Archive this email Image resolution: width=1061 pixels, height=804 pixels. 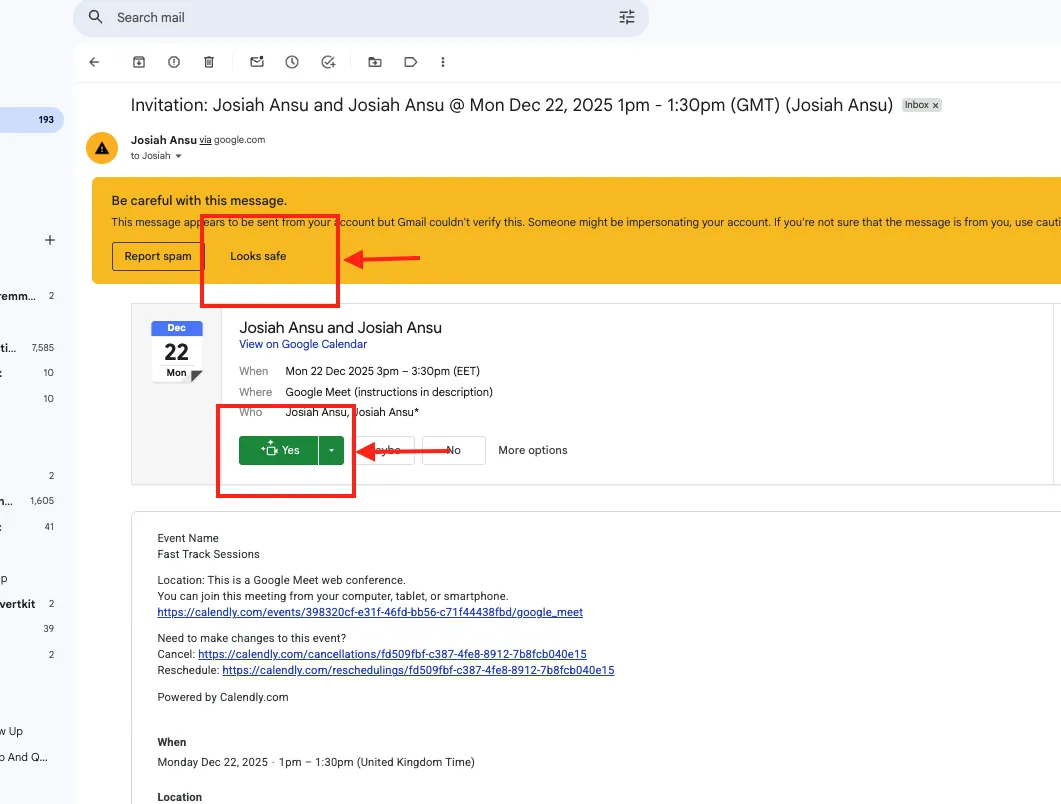coord(139,62)
